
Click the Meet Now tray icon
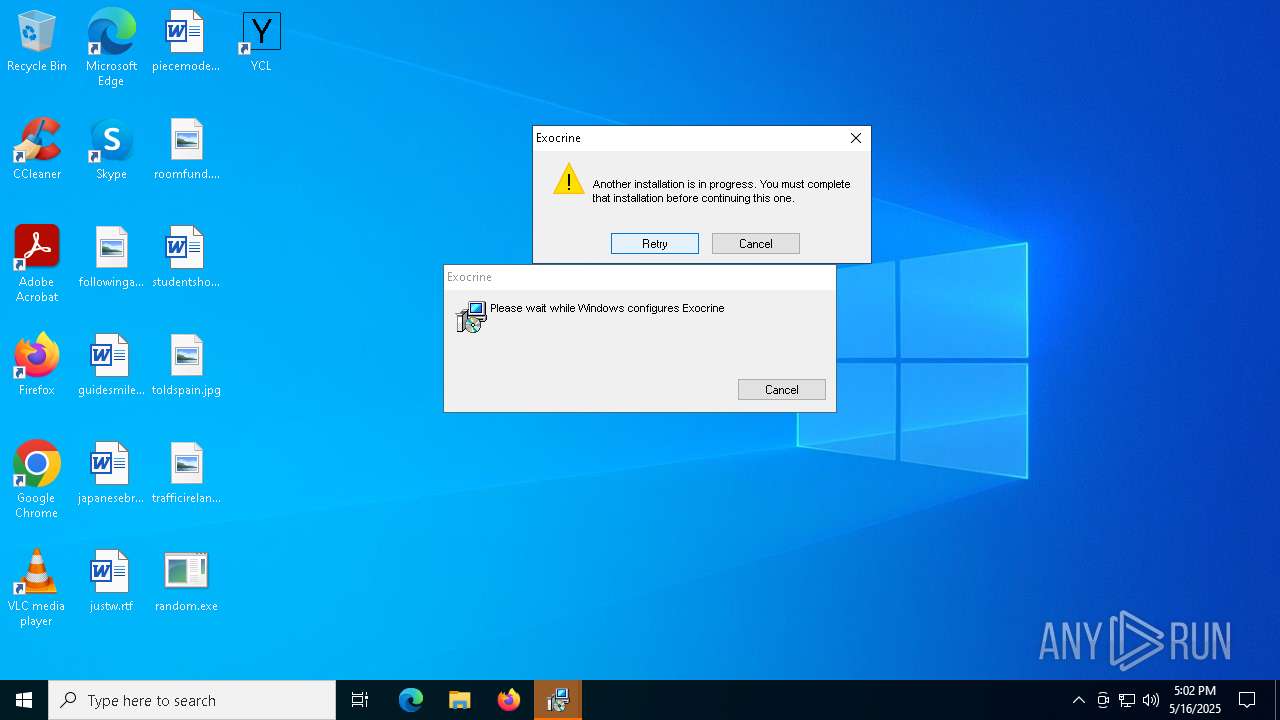(x=1103, y=700)
